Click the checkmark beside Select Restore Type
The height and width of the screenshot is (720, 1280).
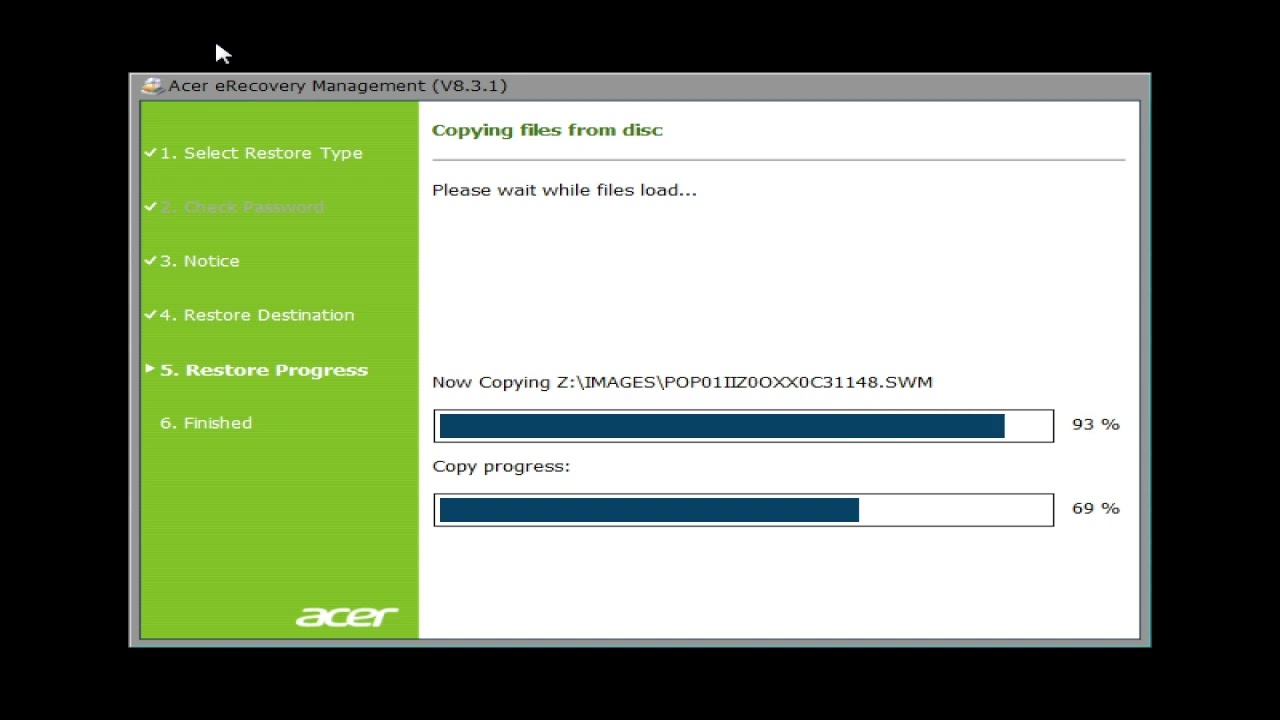[x=150, y=152]
